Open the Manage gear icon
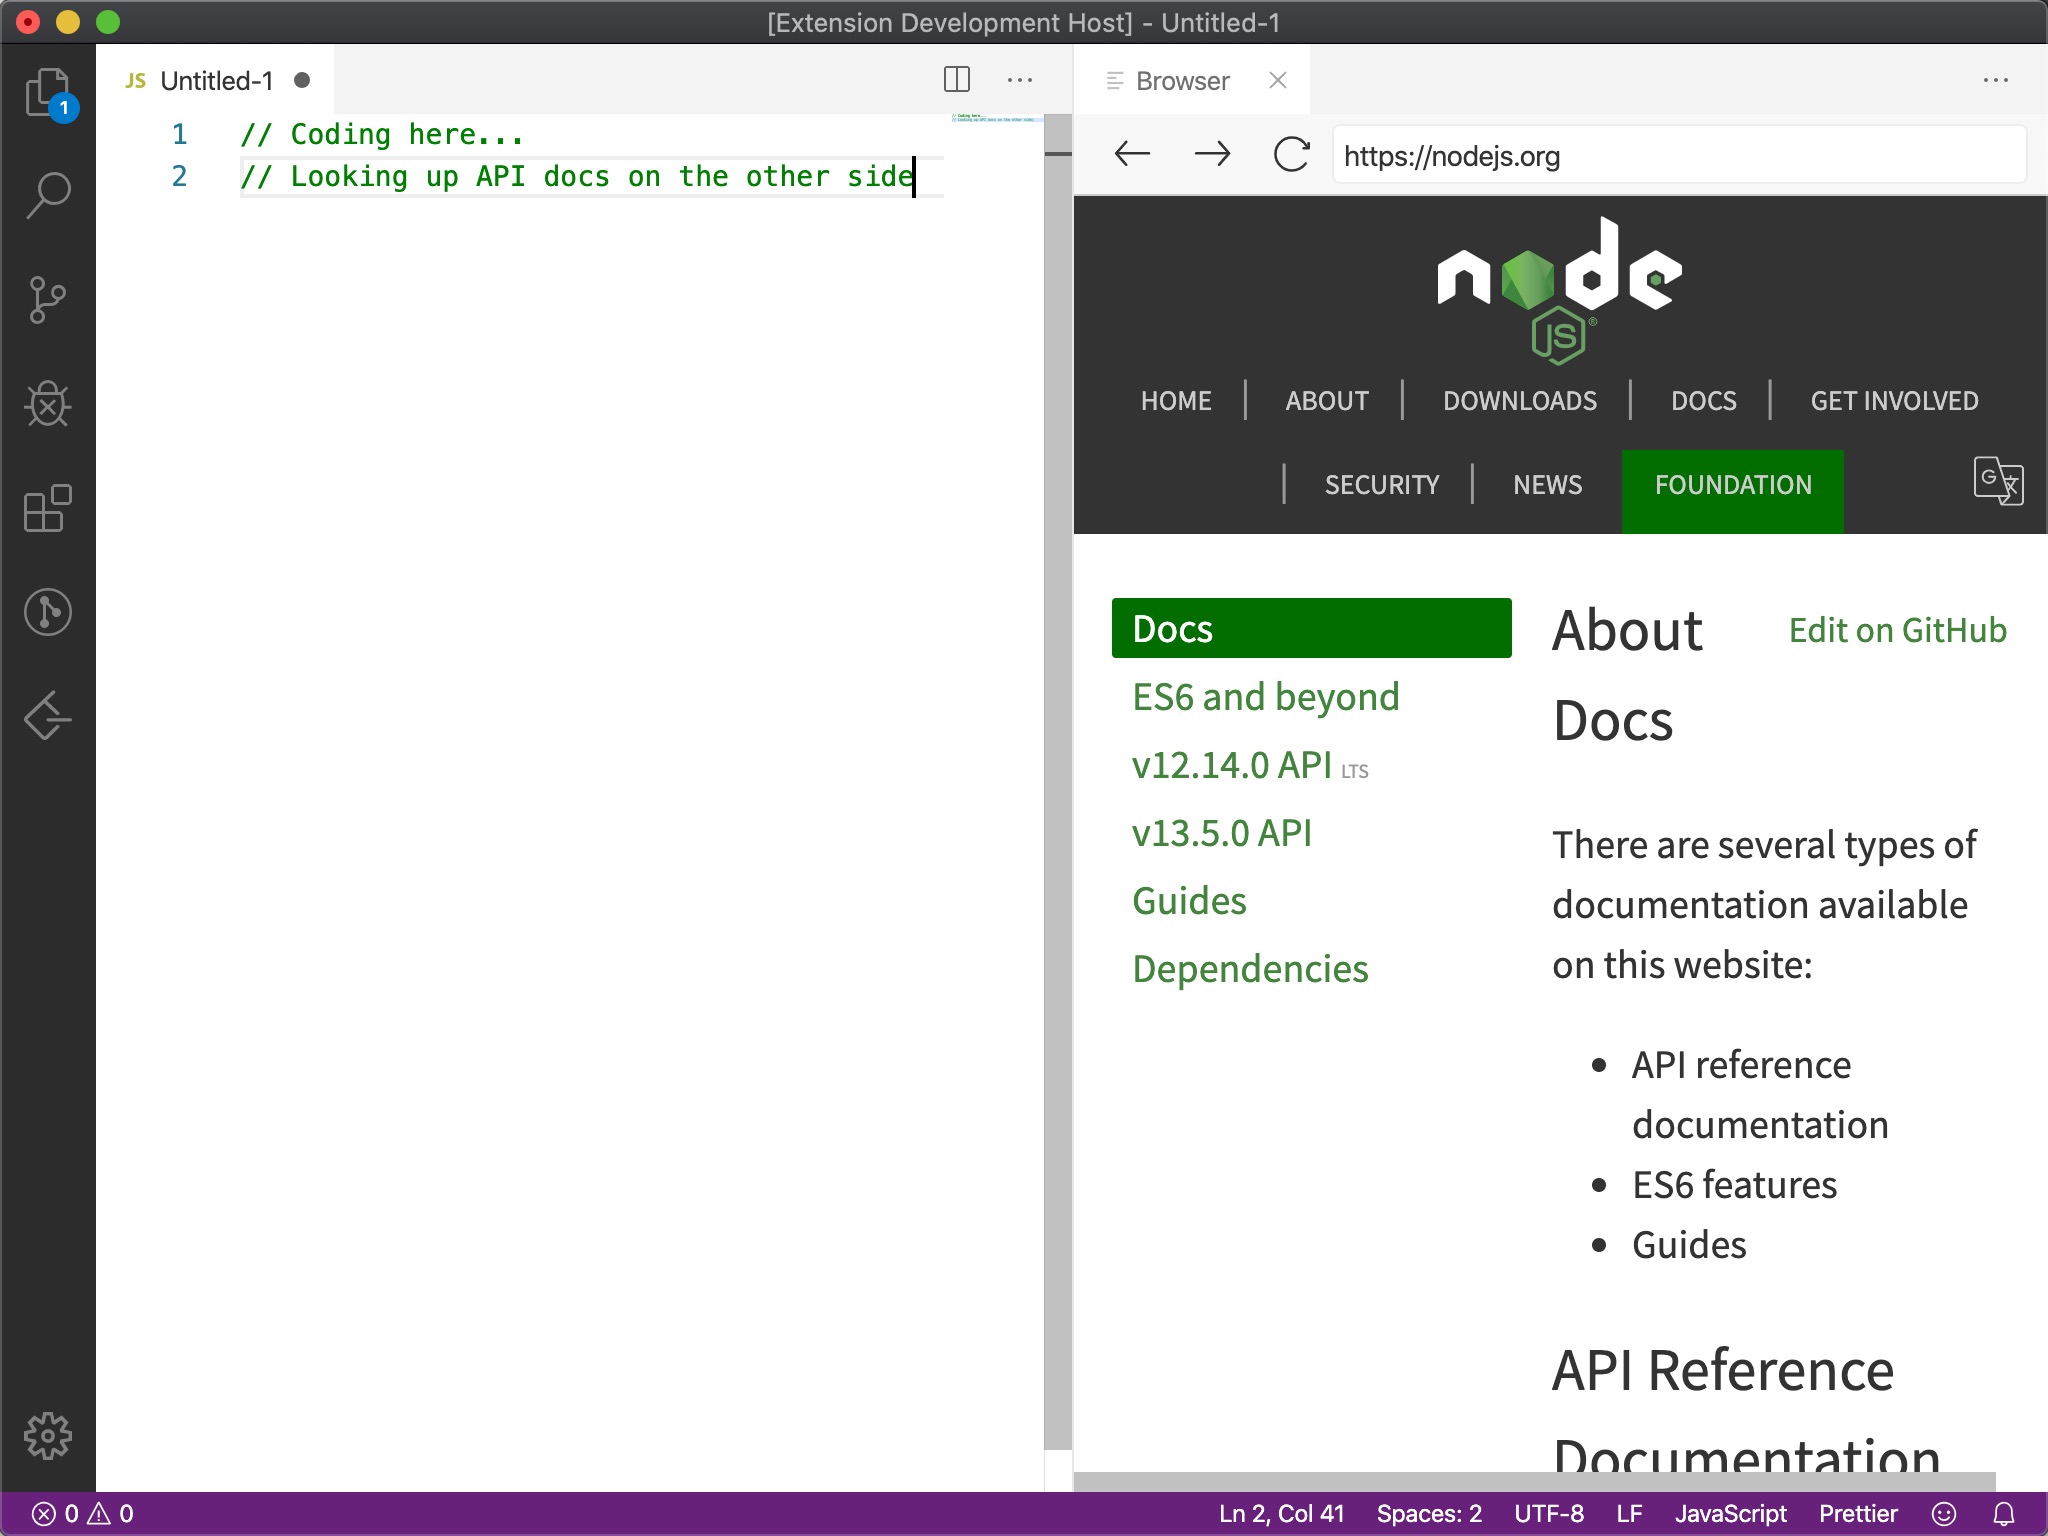This screenshot has width=2048, height=1536. [x=47, y=1436]
